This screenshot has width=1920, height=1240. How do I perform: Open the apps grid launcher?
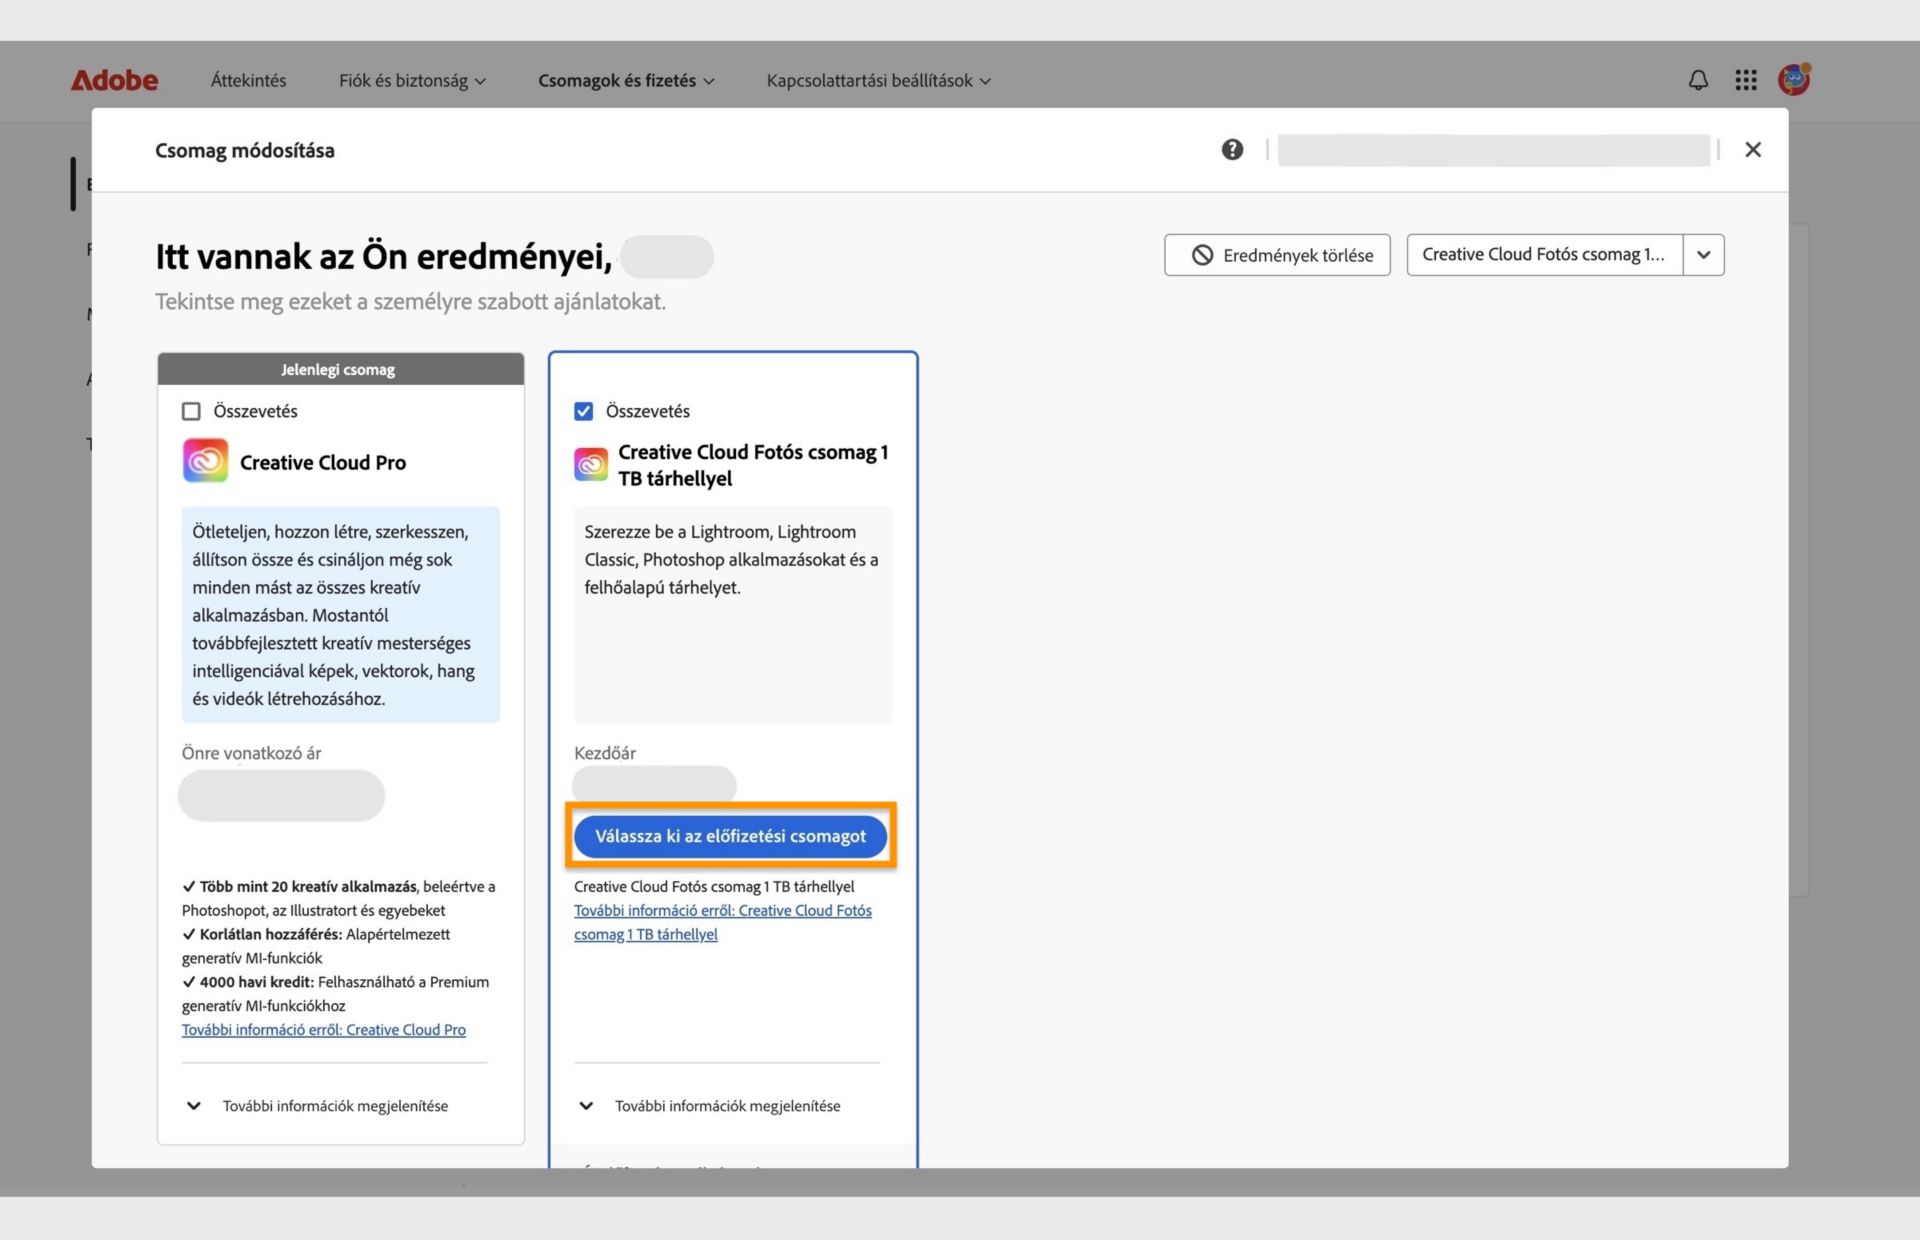(x=1746, y=80)
